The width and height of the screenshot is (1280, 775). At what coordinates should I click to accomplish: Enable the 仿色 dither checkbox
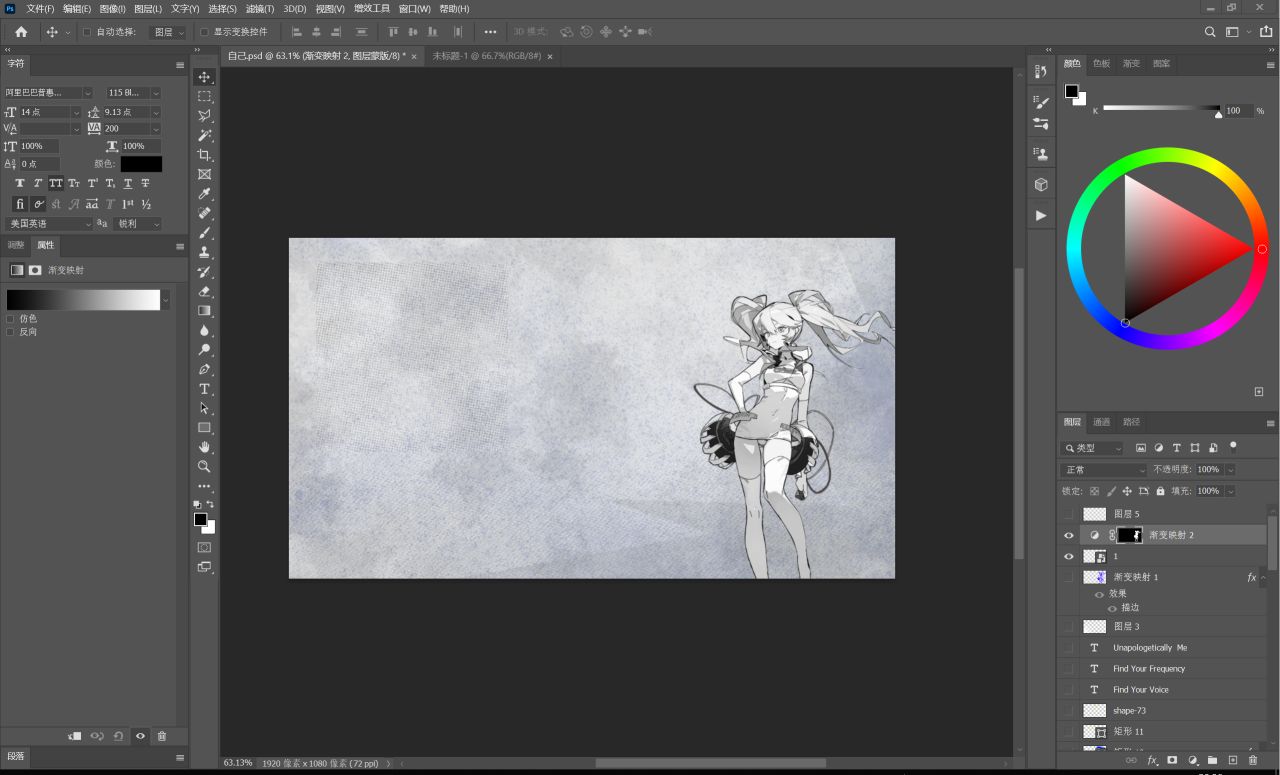[x=11, y=319]
